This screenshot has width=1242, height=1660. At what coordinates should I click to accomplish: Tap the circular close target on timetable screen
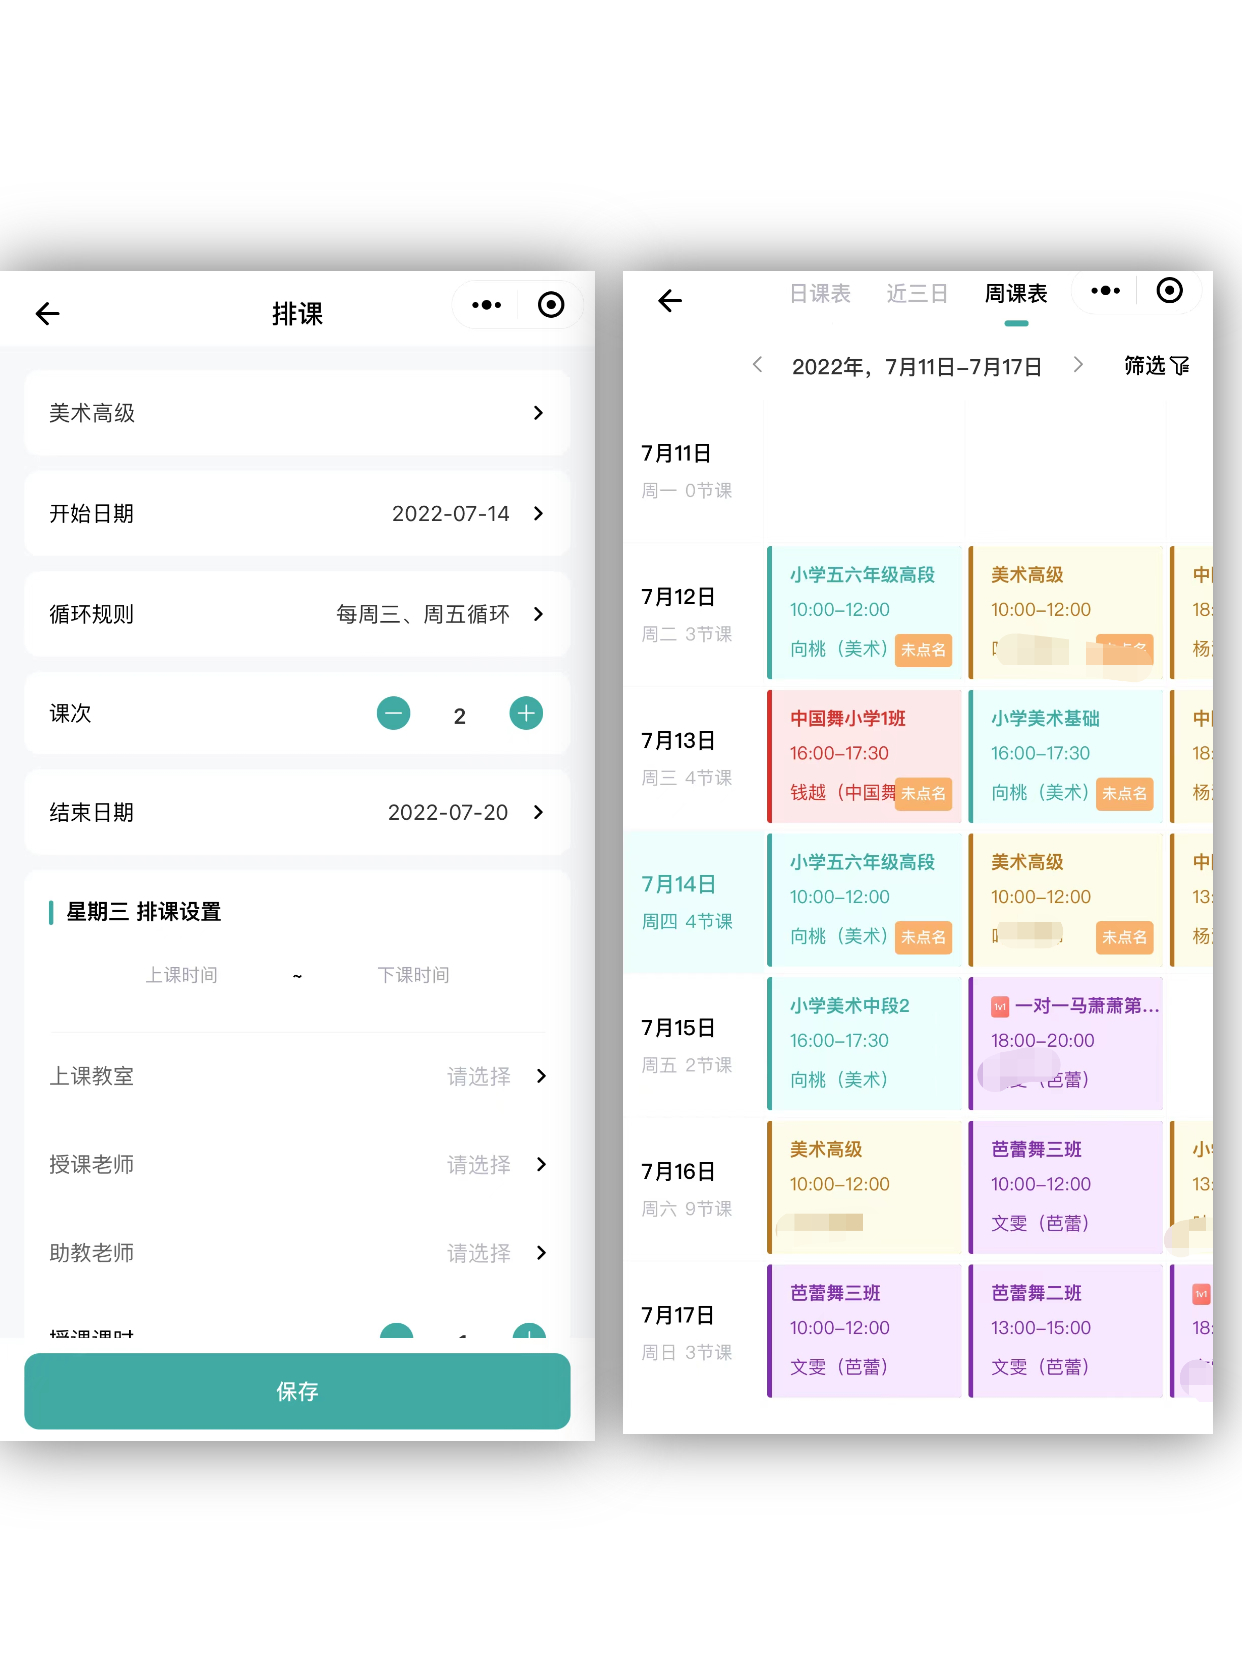click(x=1169, y=290)
